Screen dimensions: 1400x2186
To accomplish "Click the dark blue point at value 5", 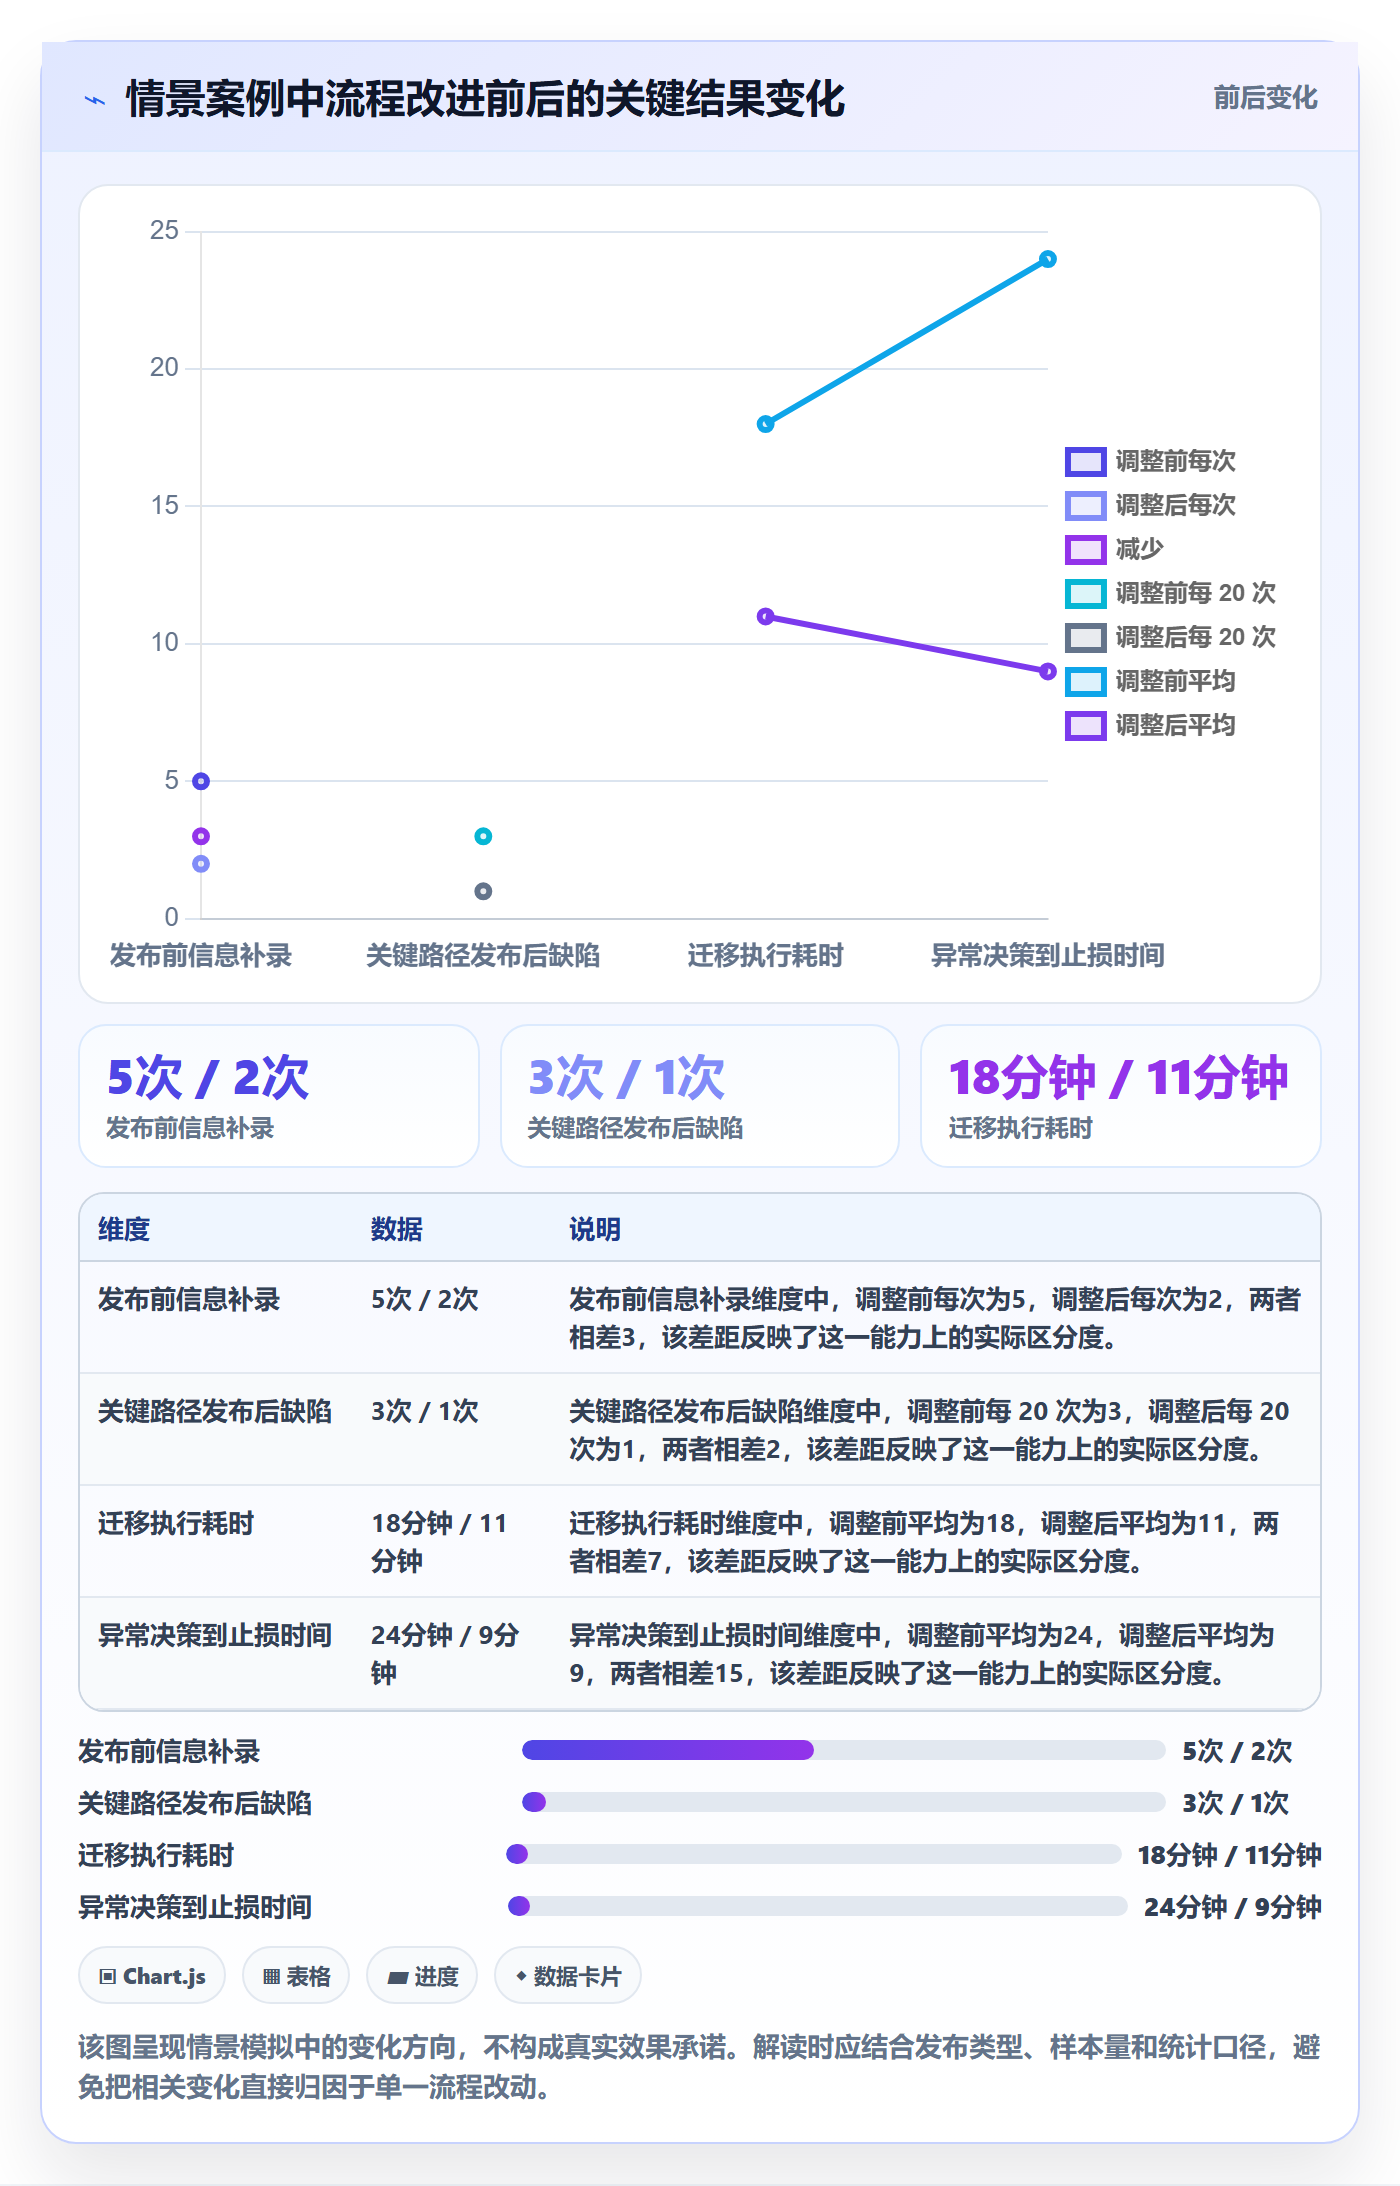I will pos(201,781).
